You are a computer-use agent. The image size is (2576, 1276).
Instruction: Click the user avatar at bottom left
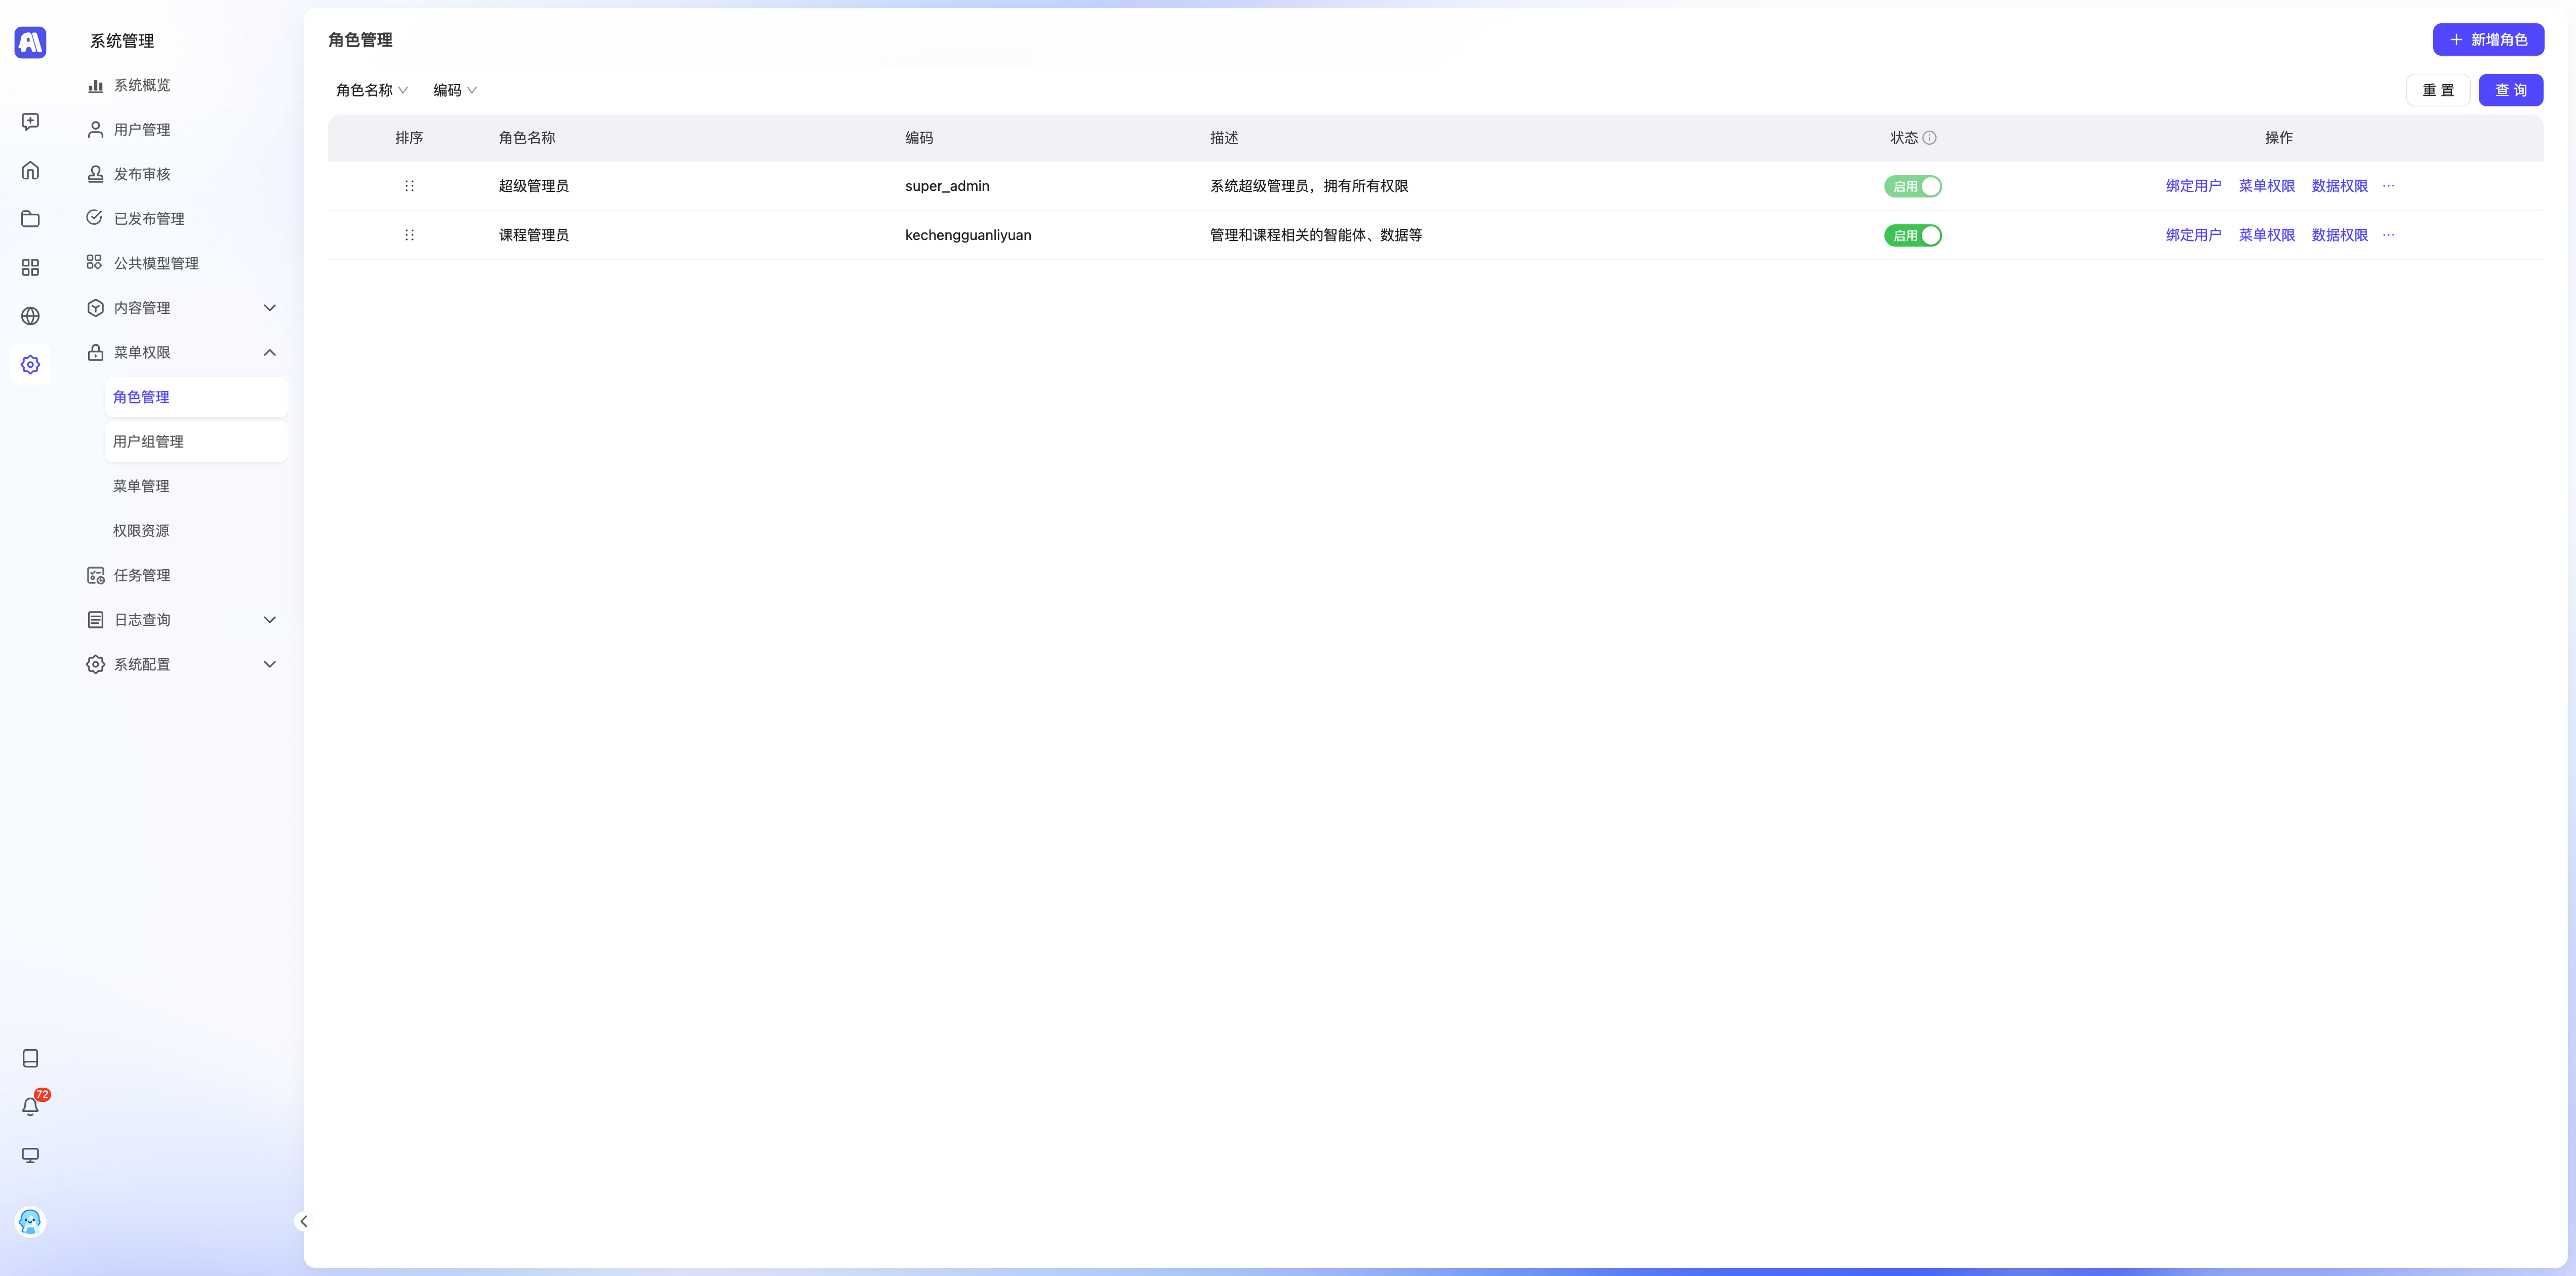tap(30, 1221)
